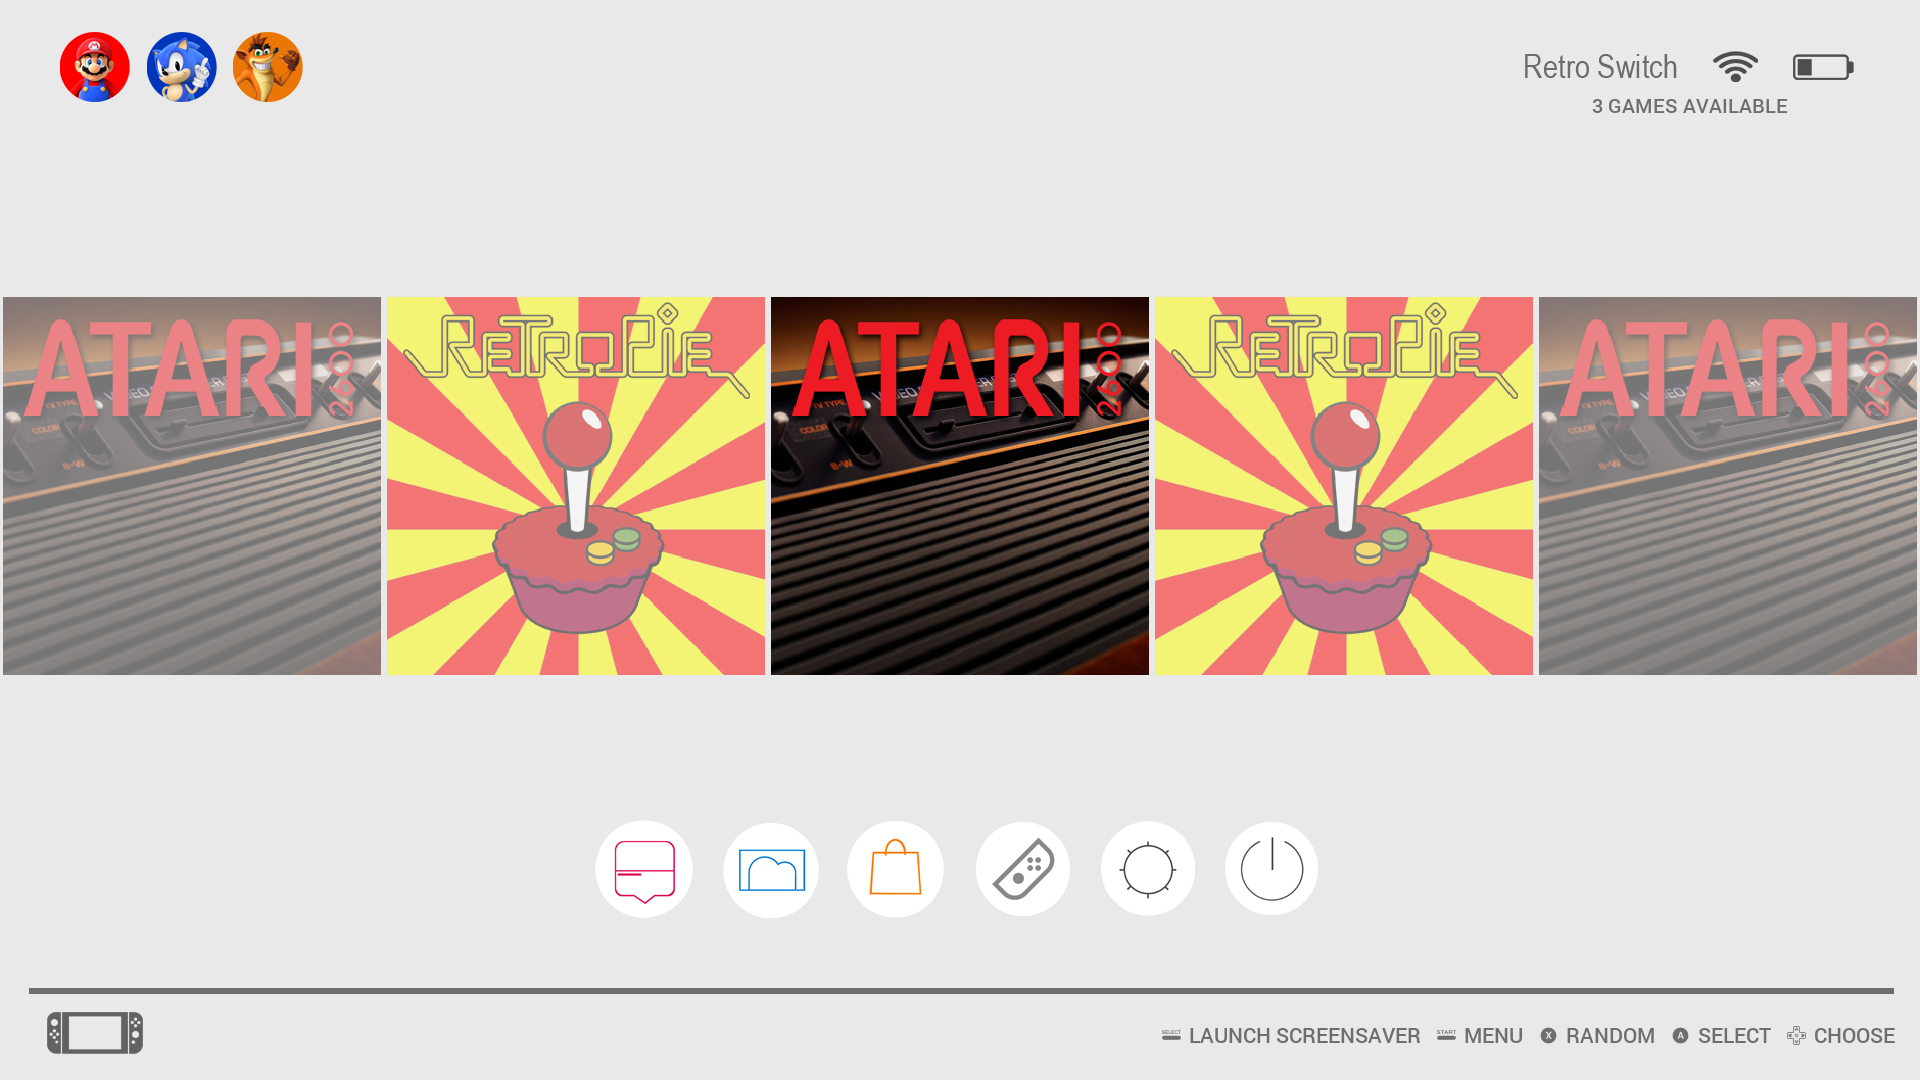Click the Crash Bandicoot avatar icon

click(267, 67)
